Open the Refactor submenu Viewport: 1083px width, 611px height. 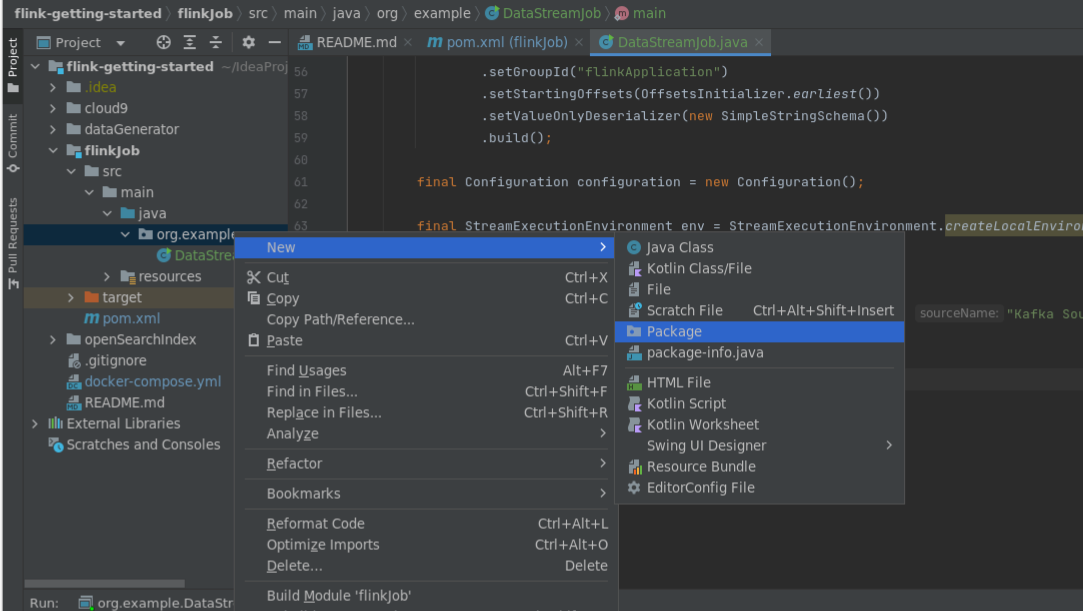pyautogui.click(x=425, y=464)
